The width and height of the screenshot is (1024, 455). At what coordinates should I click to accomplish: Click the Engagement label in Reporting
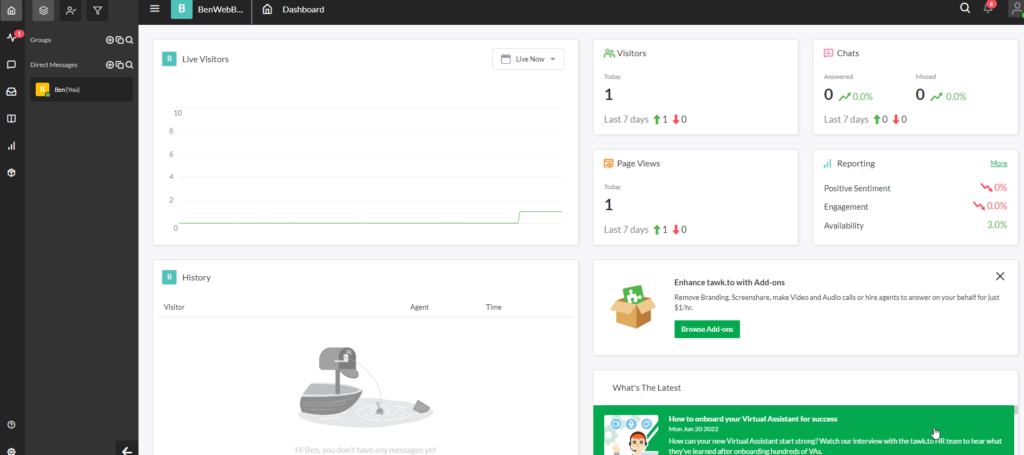tap(846, 206)
